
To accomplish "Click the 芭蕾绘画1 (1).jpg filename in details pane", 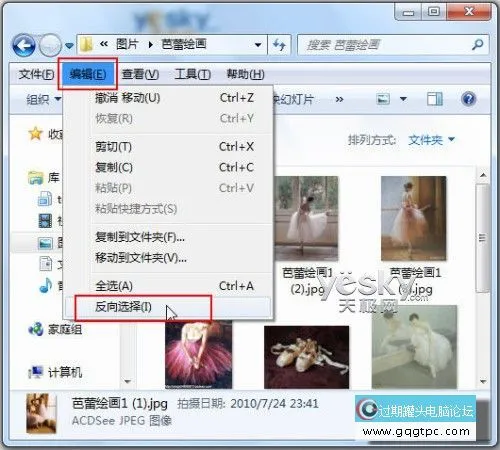I will coord(120,404).
